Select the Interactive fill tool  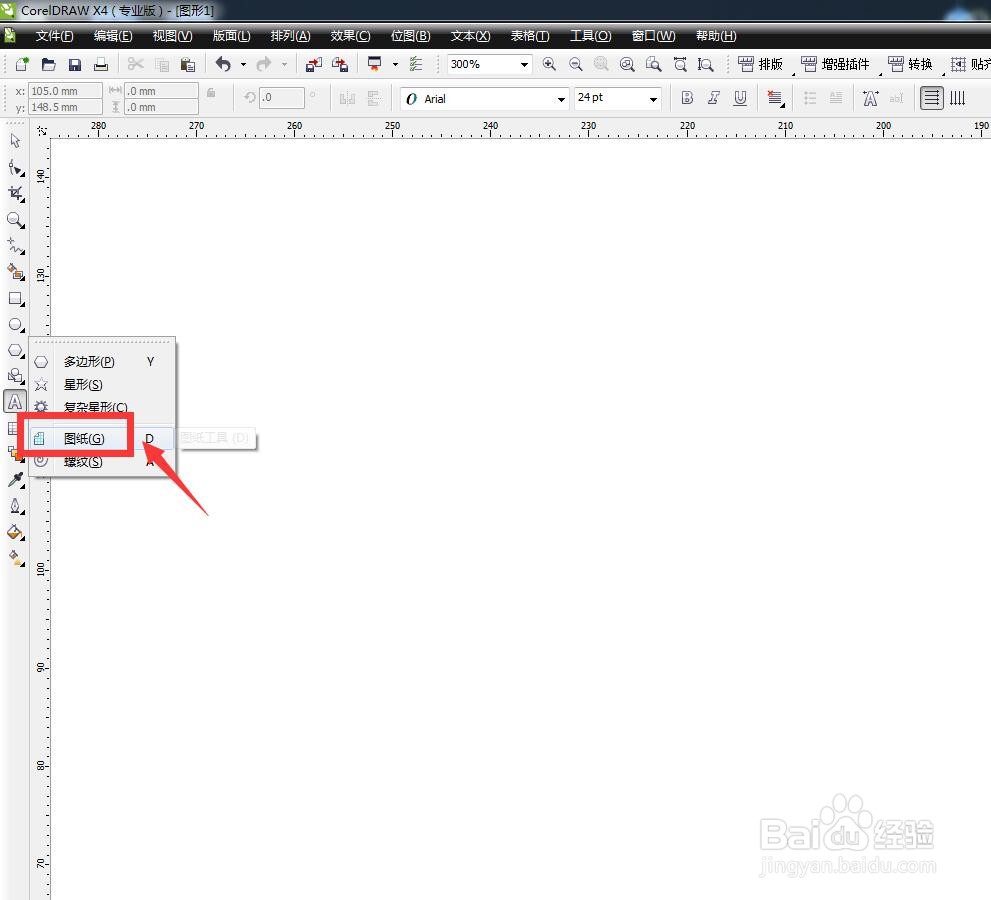click(x=15, y=558)
